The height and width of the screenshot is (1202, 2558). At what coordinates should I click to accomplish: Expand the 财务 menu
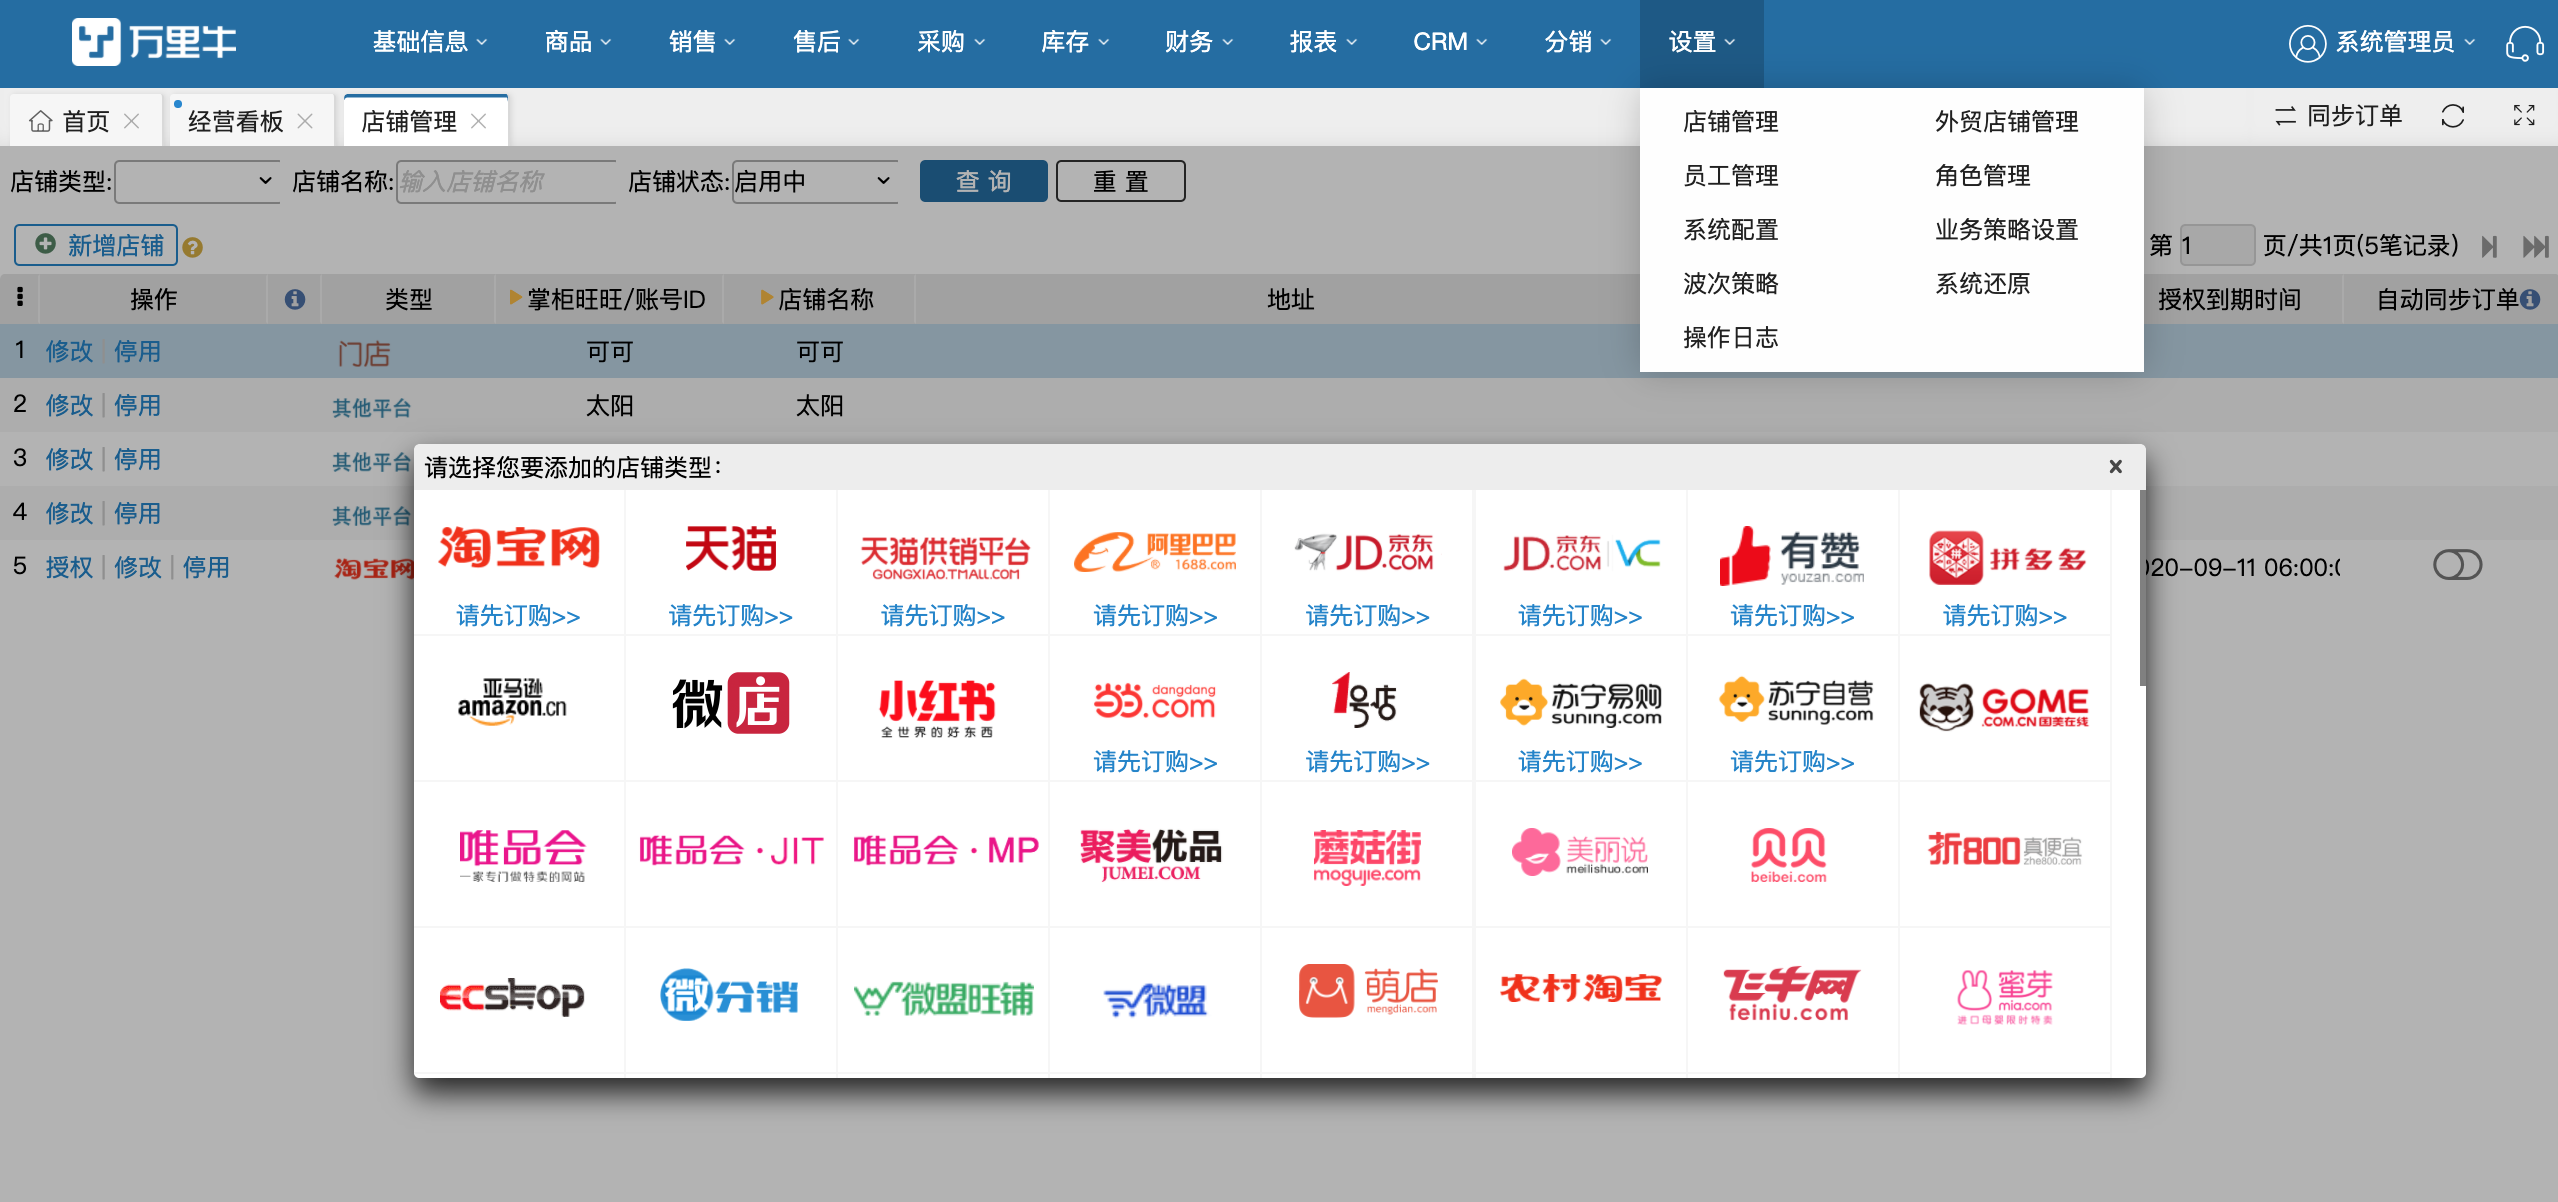pyautogui.click(x=1198, y=42)
